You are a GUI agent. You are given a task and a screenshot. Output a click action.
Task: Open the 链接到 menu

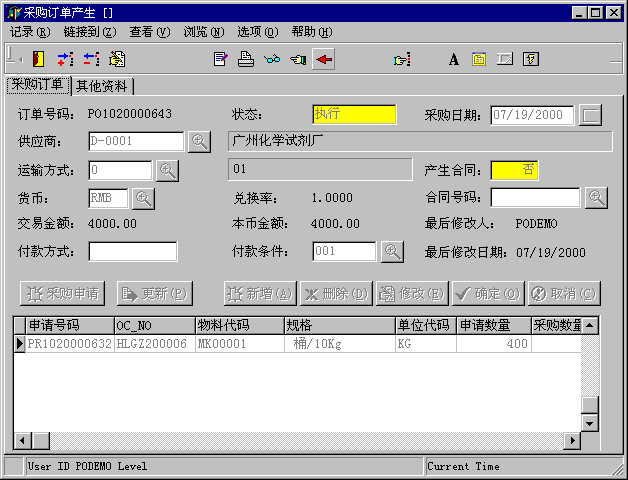[90, 32]
